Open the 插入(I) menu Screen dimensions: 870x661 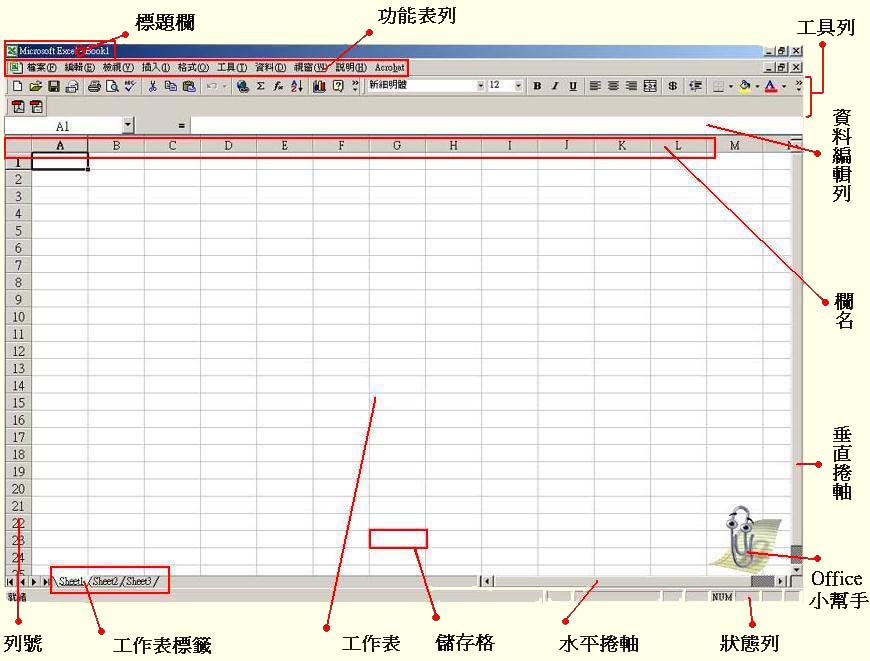click(155, 67)
